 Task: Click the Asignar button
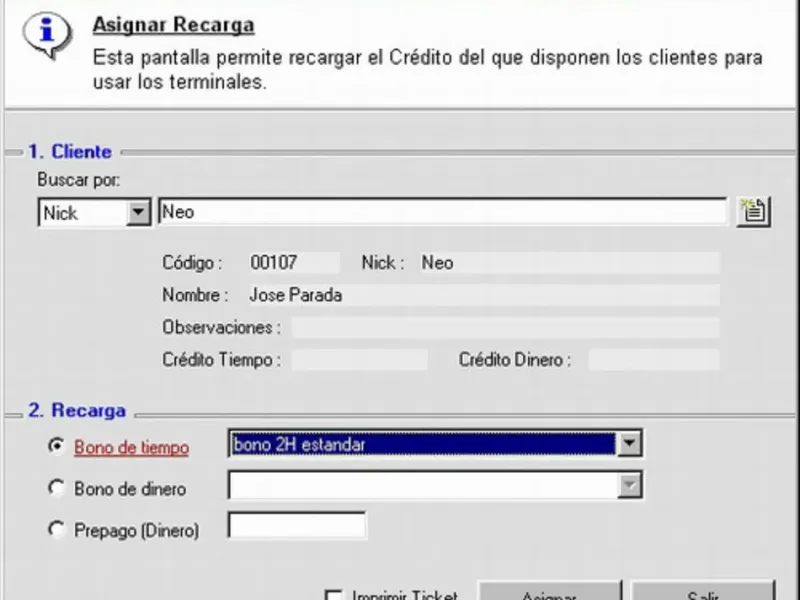pyautogui.click(x=549, y=591)
